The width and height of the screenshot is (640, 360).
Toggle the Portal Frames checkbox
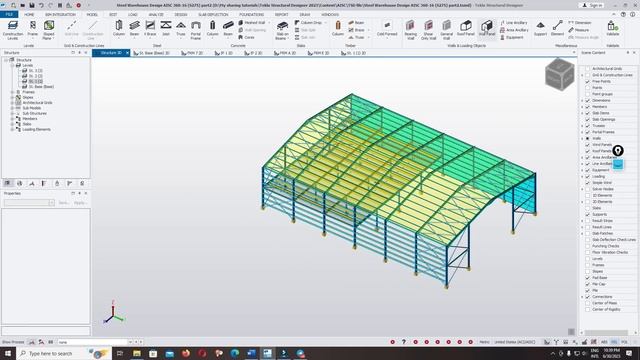coord(588,132)
